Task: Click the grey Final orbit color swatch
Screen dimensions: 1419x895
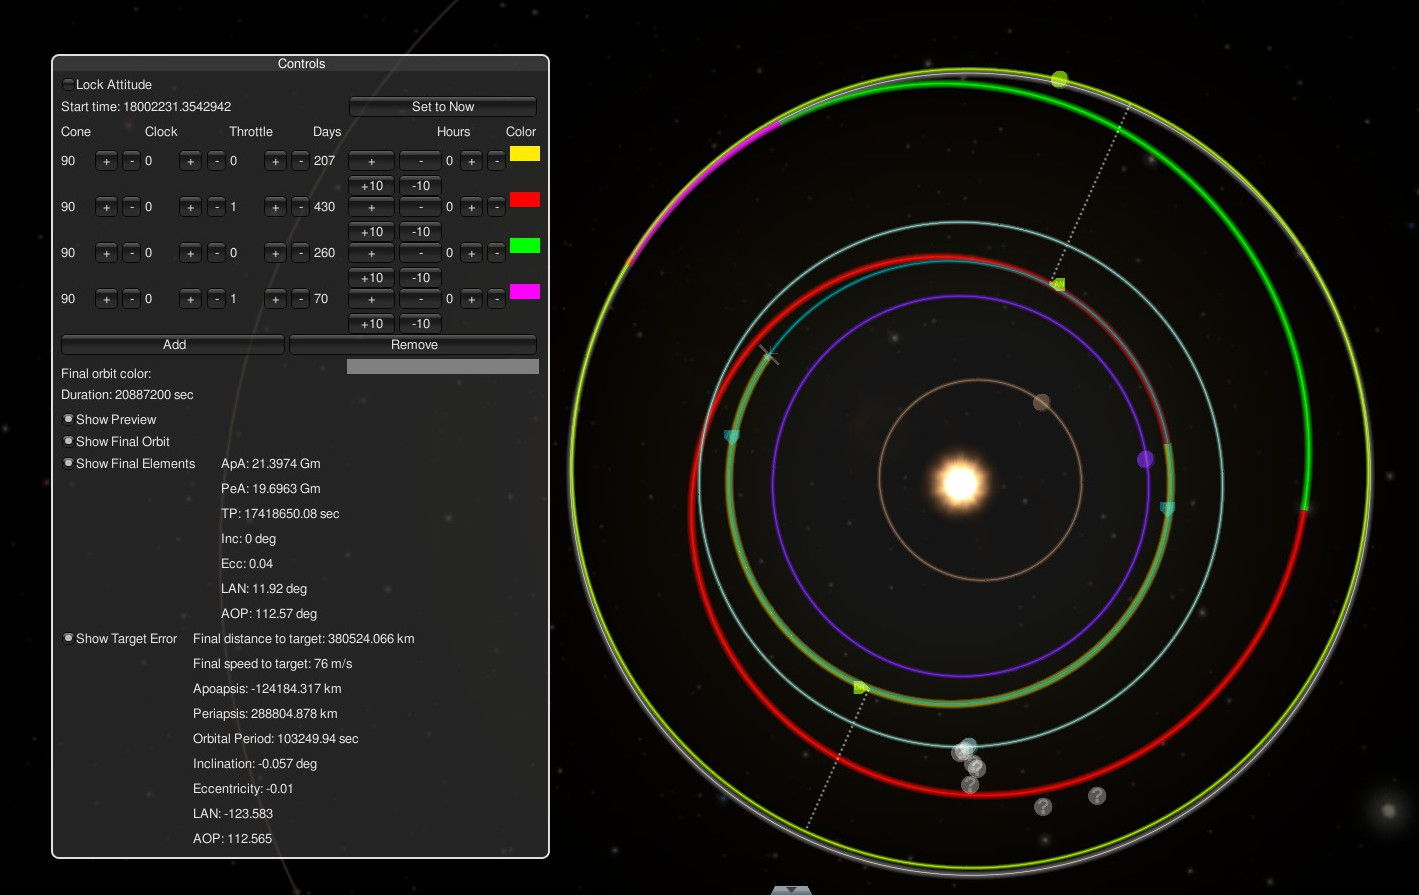Action: [x=443, y=367]
